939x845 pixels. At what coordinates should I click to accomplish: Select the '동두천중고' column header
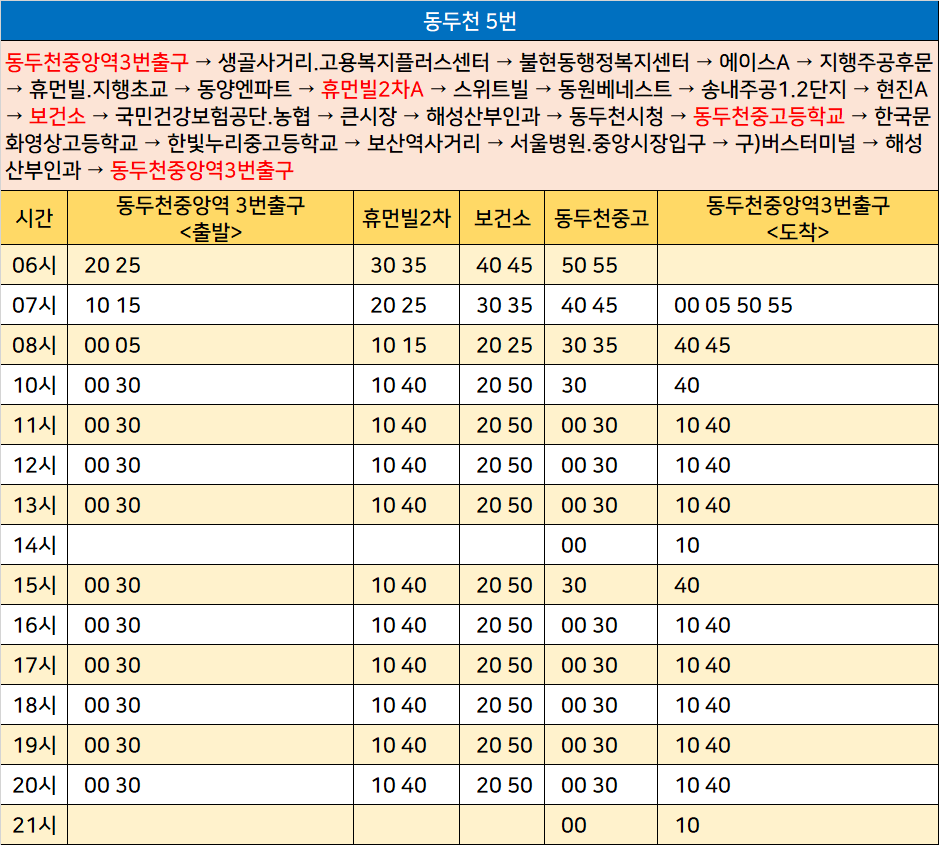(x=601, y=217)
